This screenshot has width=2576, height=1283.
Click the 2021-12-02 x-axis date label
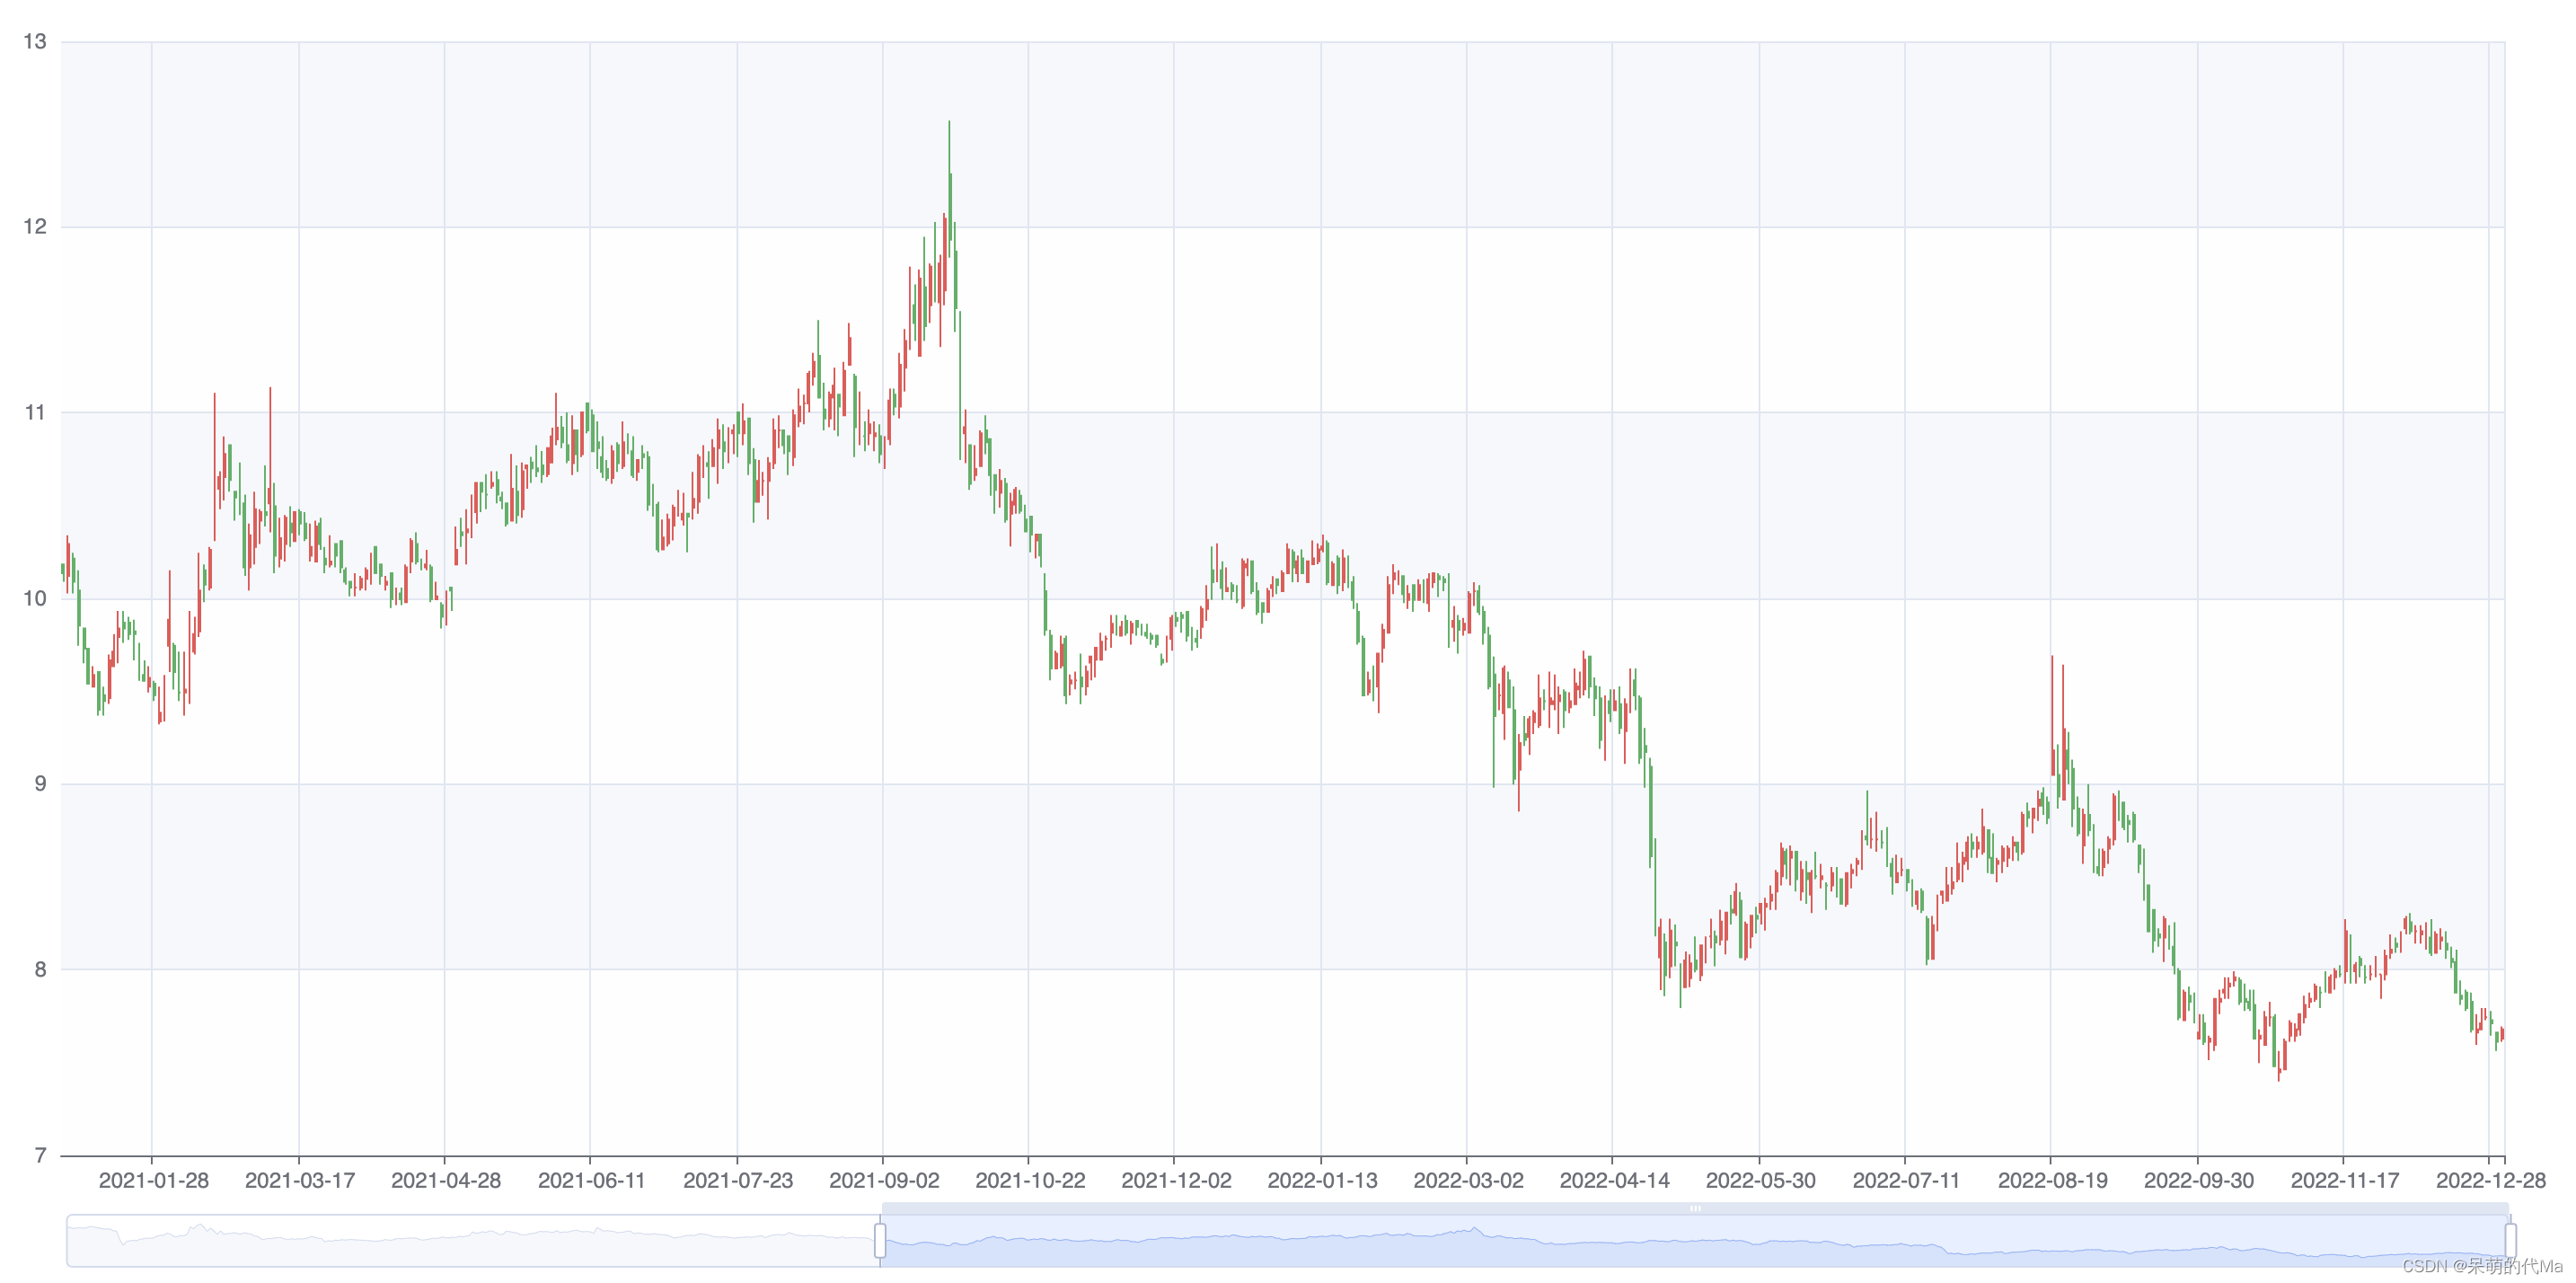(1176, 1180)
